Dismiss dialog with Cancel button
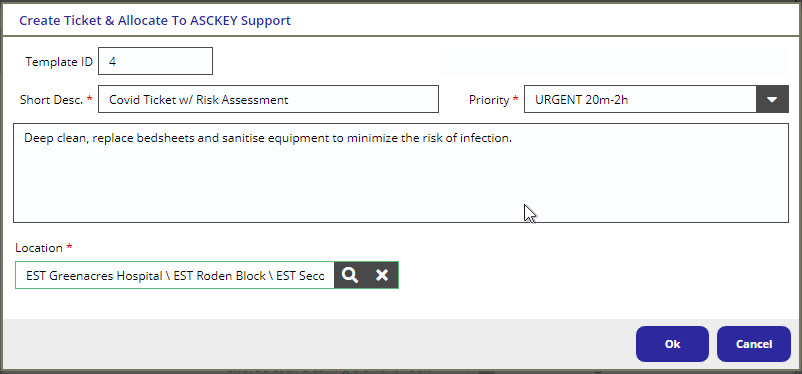 tap(754, 344)
